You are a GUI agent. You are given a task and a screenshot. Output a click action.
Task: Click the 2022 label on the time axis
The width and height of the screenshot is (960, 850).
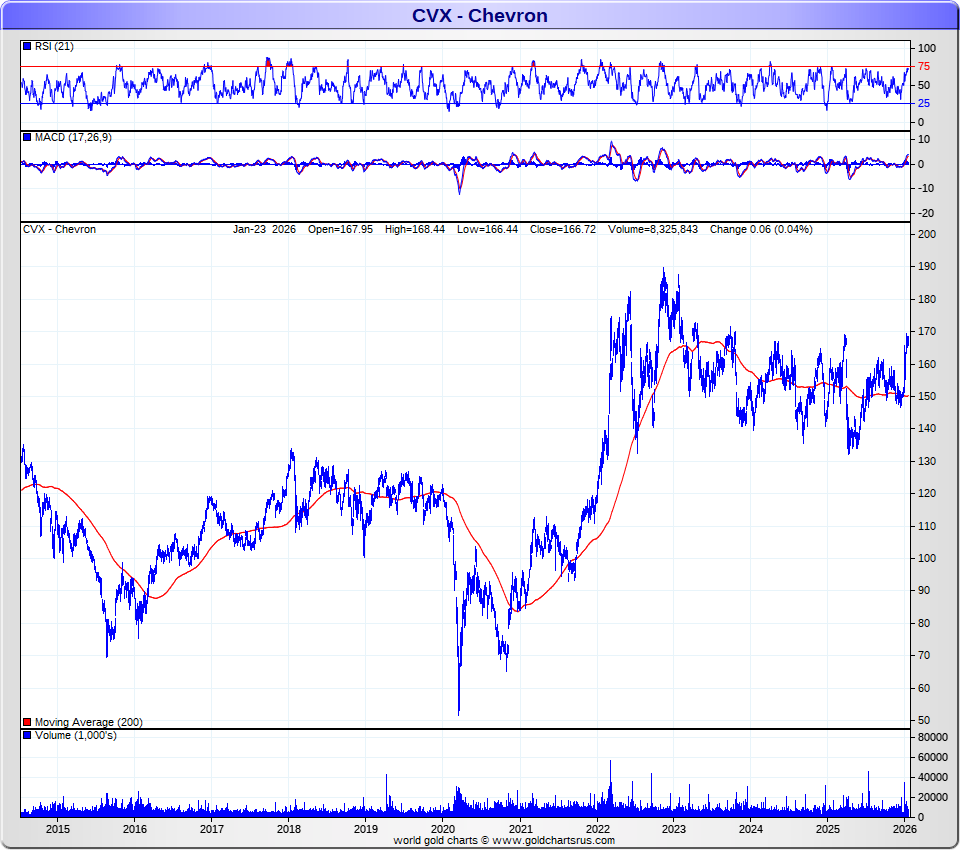coord(597,829)
